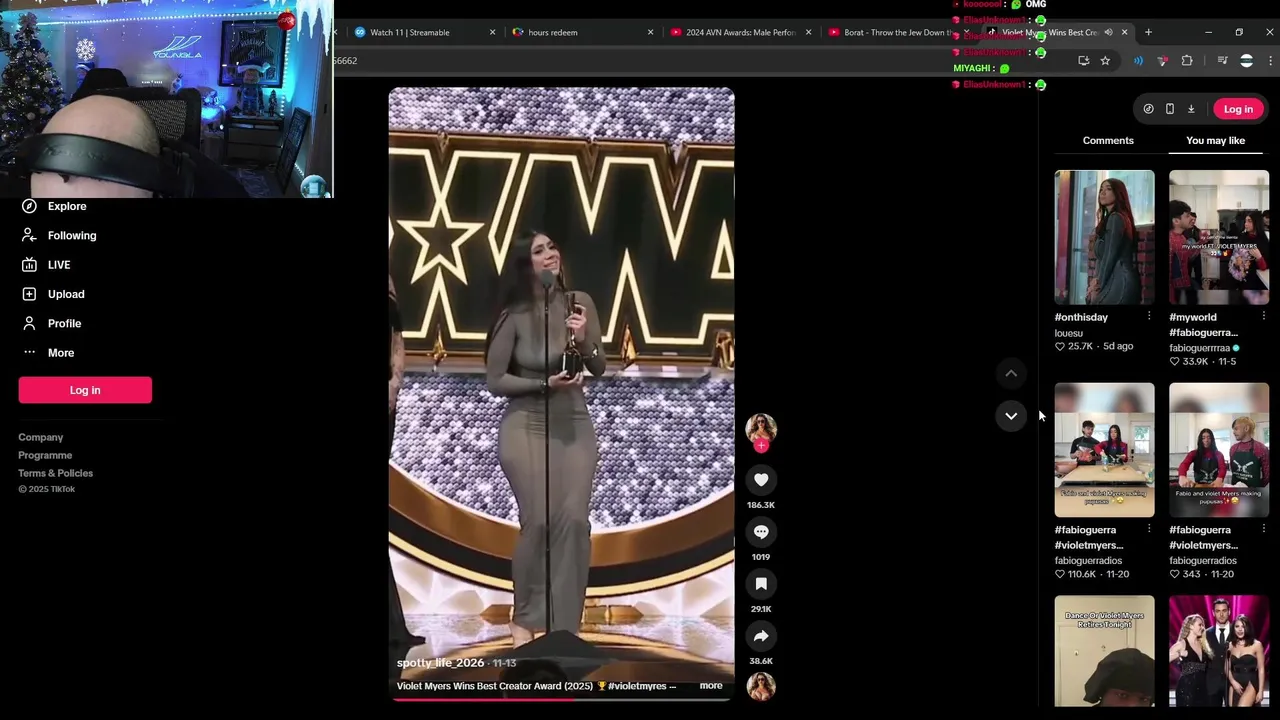Image resolution: width=1280 pixels, height=720 pixels.
Task: Expand the video caption with 'more'
Action: click(710, 686)
